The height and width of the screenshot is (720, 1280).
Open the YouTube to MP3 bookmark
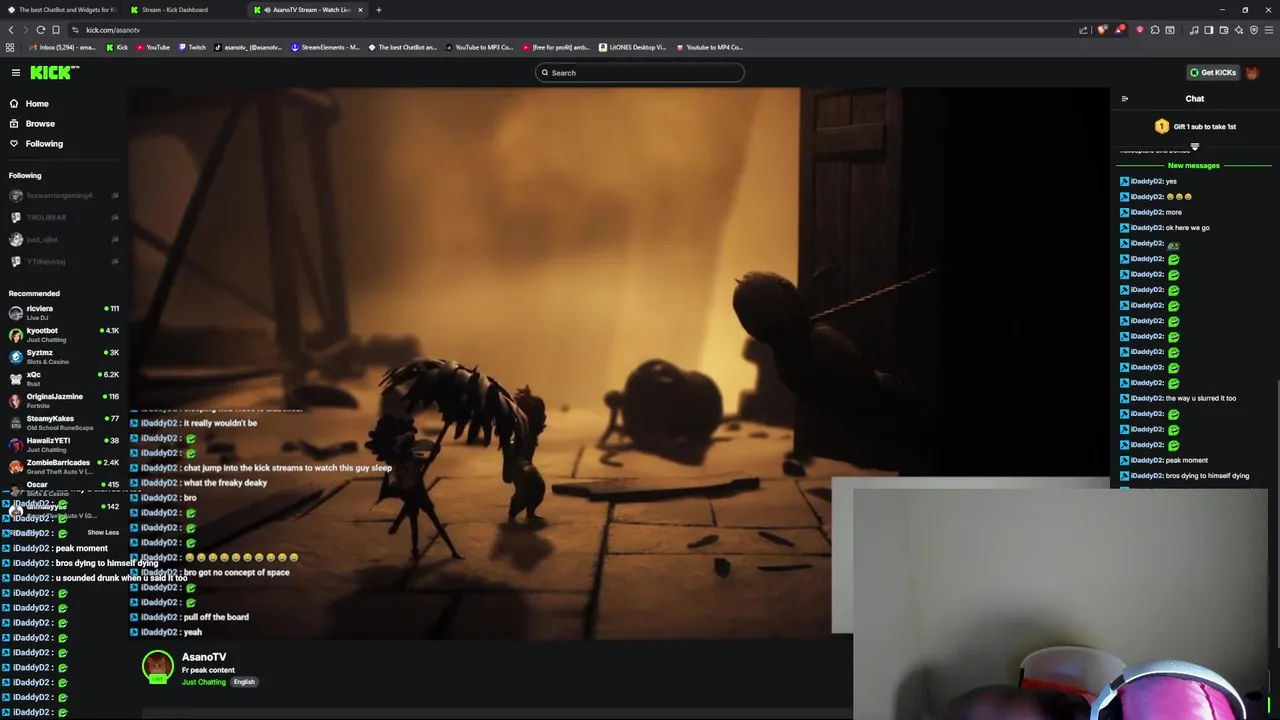pos(480,47)
